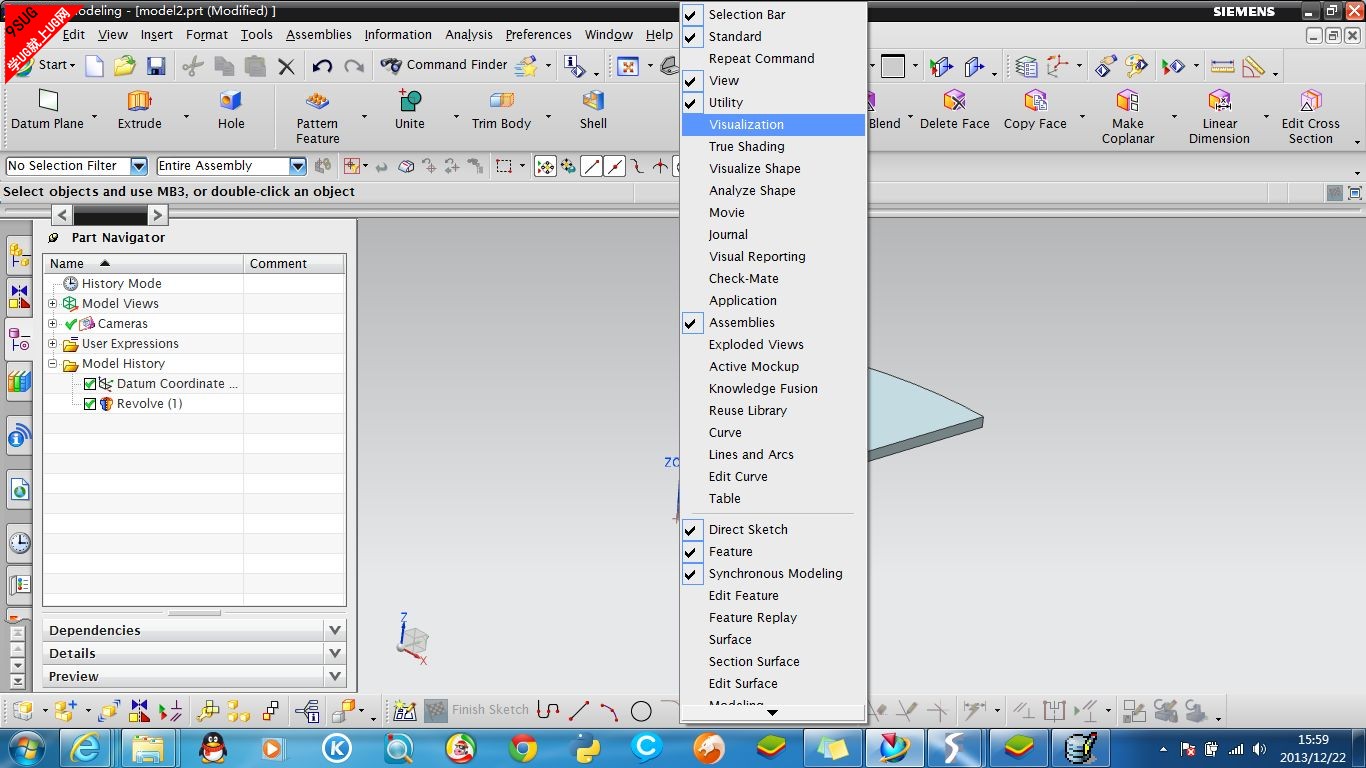
Task: Expand the User Expressions node
Action: [x=52, y=343]
